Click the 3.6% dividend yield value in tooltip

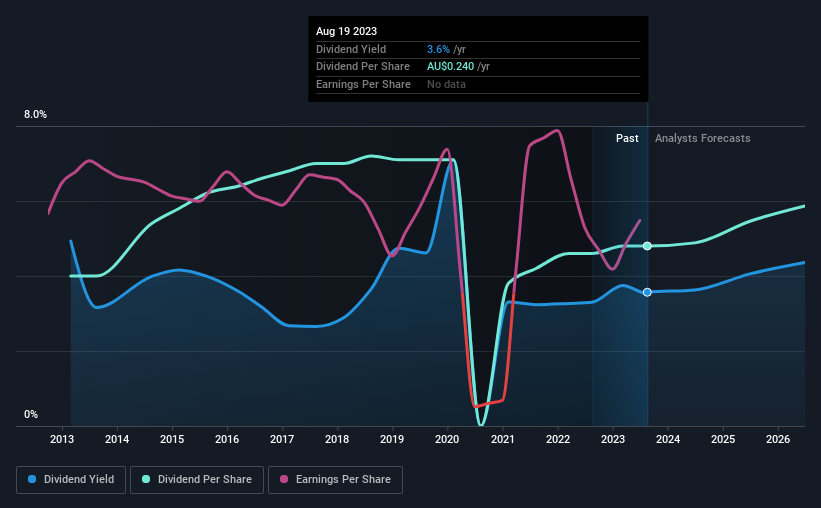[x=438, y=49]
